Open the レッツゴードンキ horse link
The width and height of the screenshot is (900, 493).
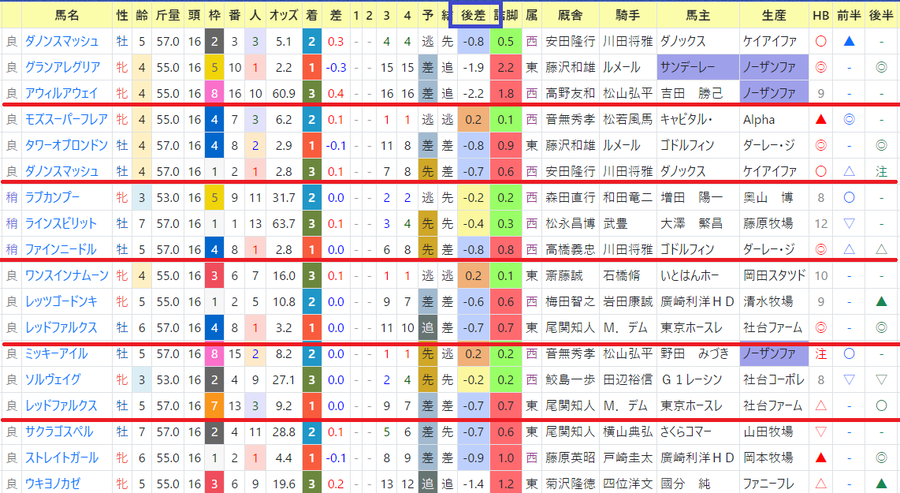(61, 301)
